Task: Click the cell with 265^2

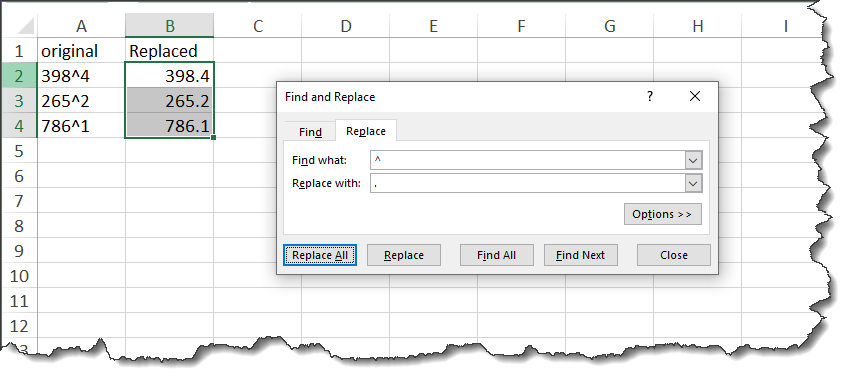Action: (81, 101)
